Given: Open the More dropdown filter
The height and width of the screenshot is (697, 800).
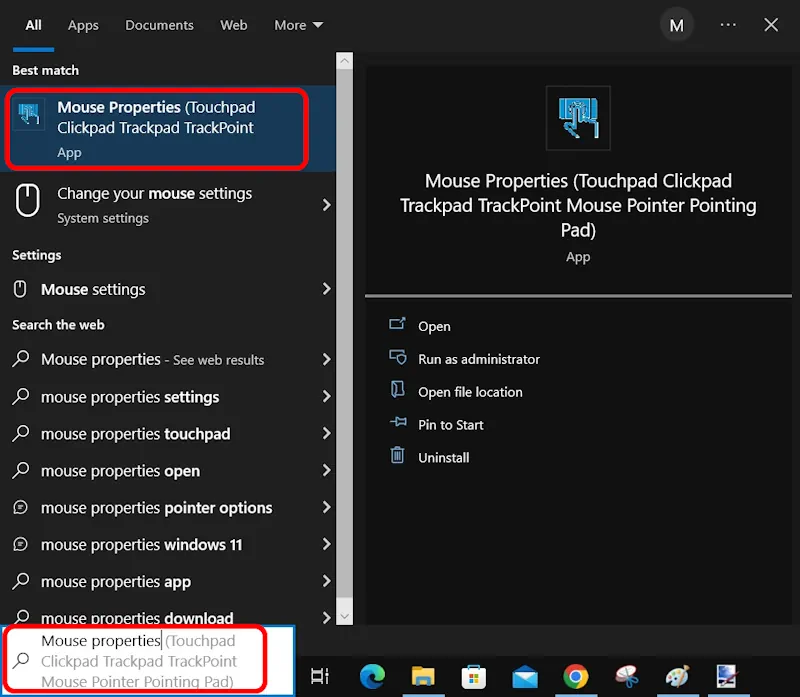Looking at the screenshot, I should coord(298,25).
